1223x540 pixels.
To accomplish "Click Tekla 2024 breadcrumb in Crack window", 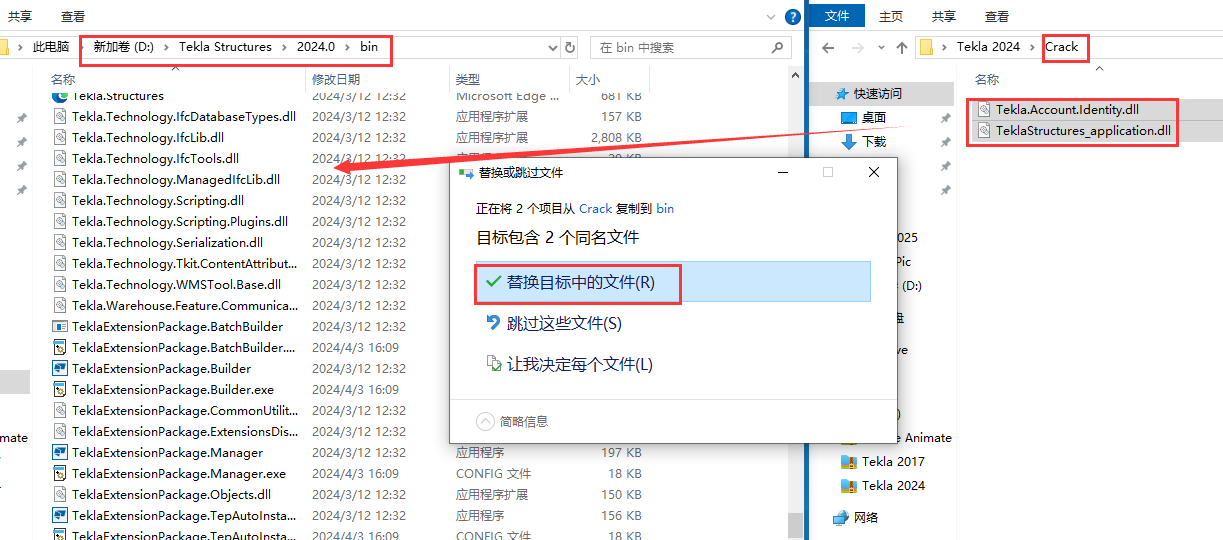I will coord(988,47).
